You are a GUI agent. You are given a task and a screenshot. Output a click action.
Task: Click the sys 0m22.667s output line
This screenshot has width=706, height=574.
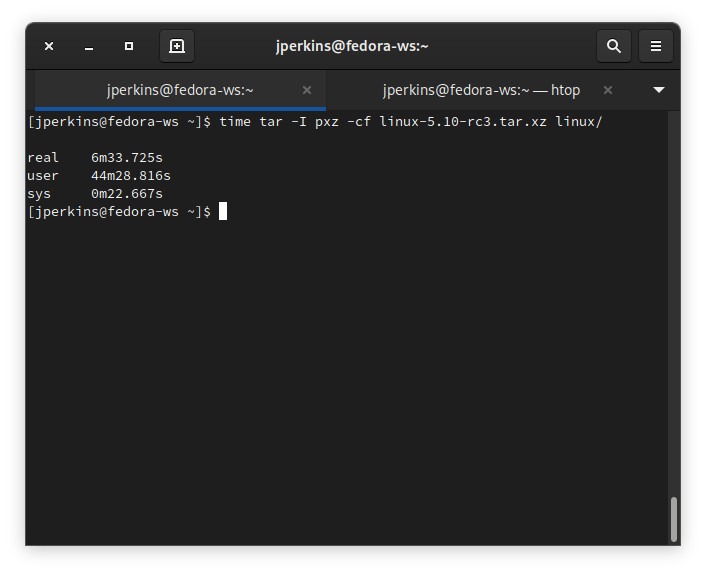click(x=95, y=194)
